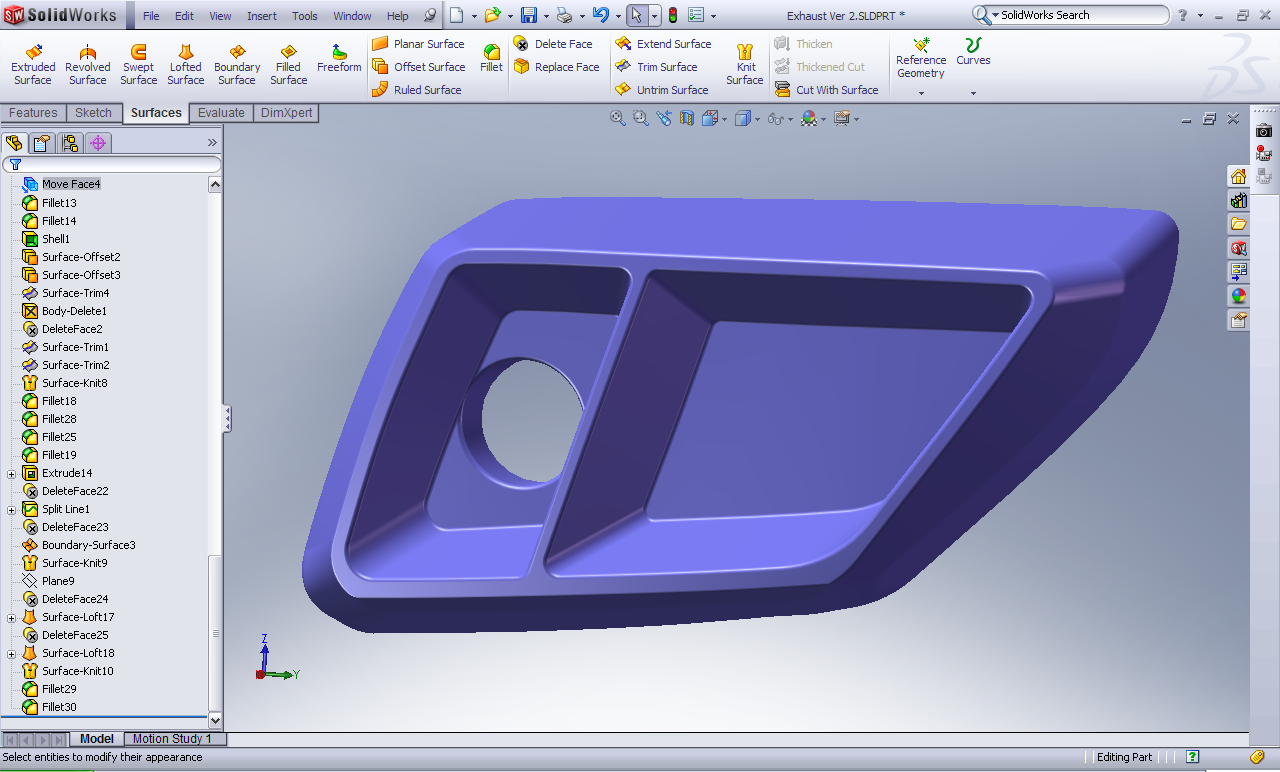Screen dimensions: 1280x772
Task: Click the Zoom to Fit icon
Action: [618, 118]
